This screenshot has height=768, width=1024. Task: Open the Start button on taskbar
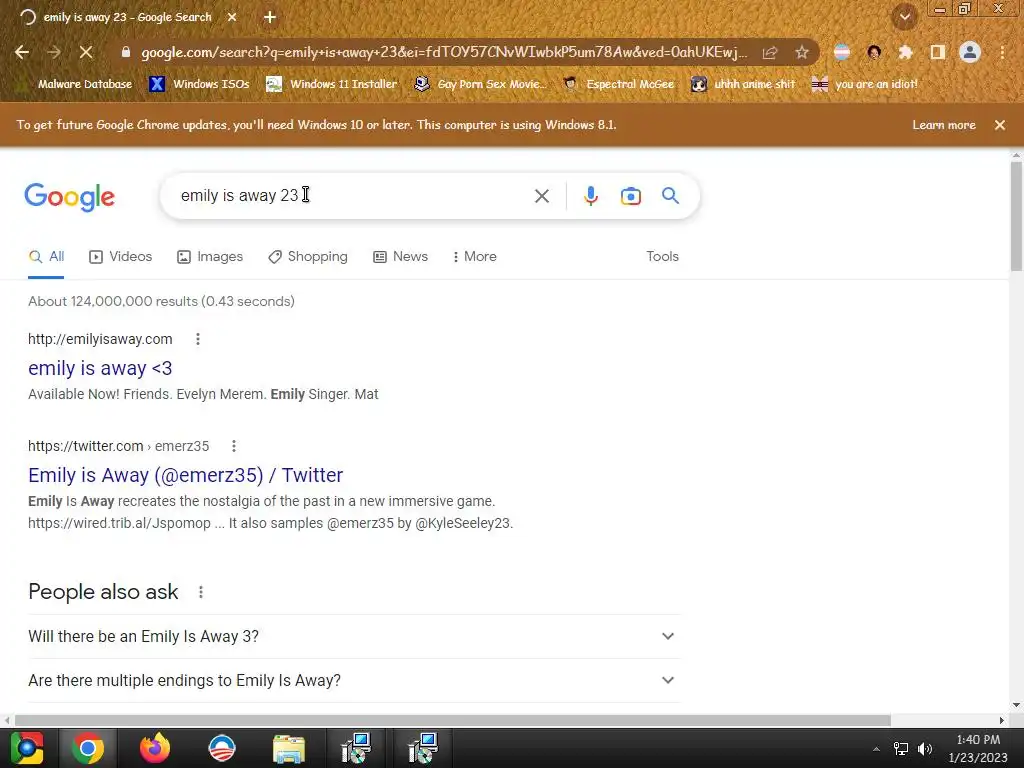pyautogui.click(x=27, y=748)
